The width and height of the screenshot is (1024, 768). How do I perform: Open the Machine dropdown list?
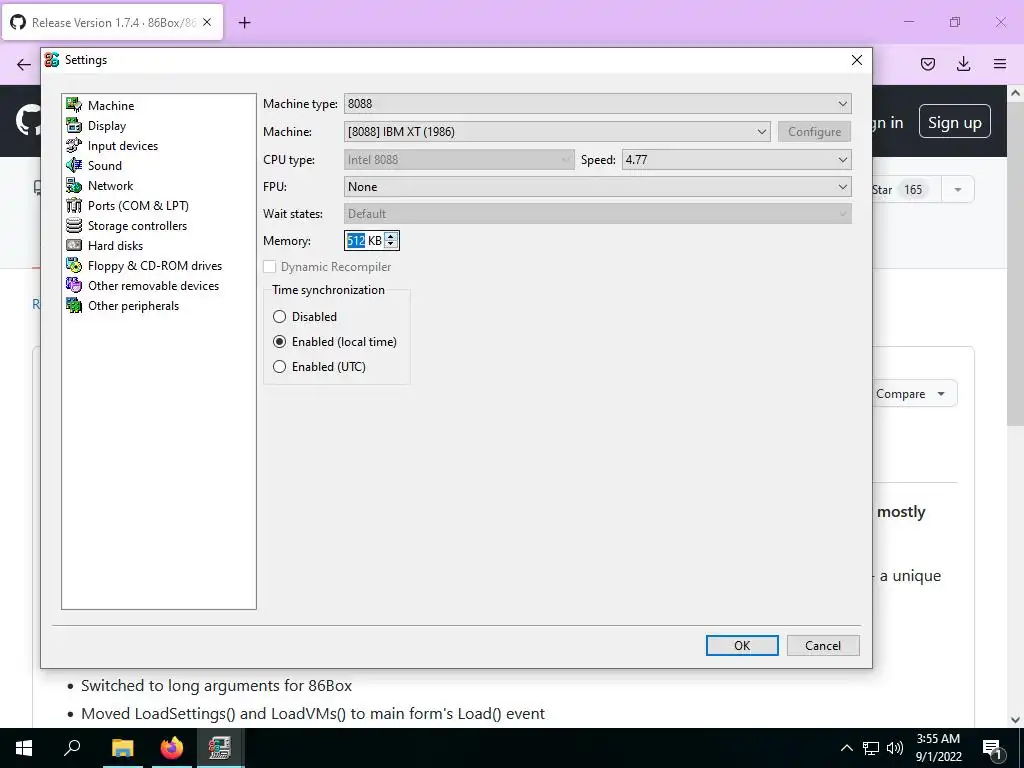(557, 132)
